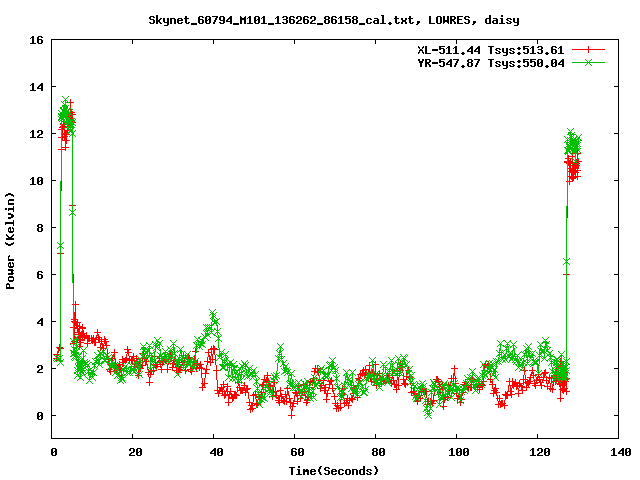
Task: Click y-axis tick label 2
Action: click(40, 369)
